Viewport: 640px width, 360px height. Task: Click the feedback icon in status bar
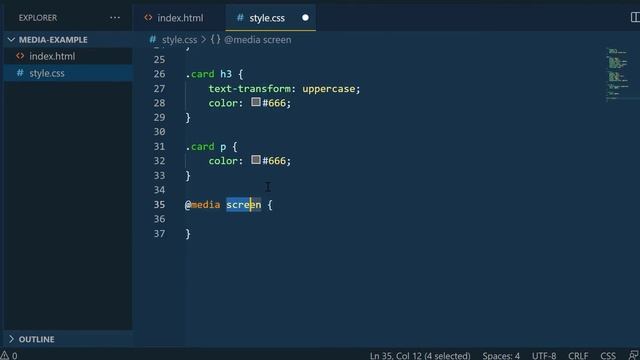click(x=634, y=355)
